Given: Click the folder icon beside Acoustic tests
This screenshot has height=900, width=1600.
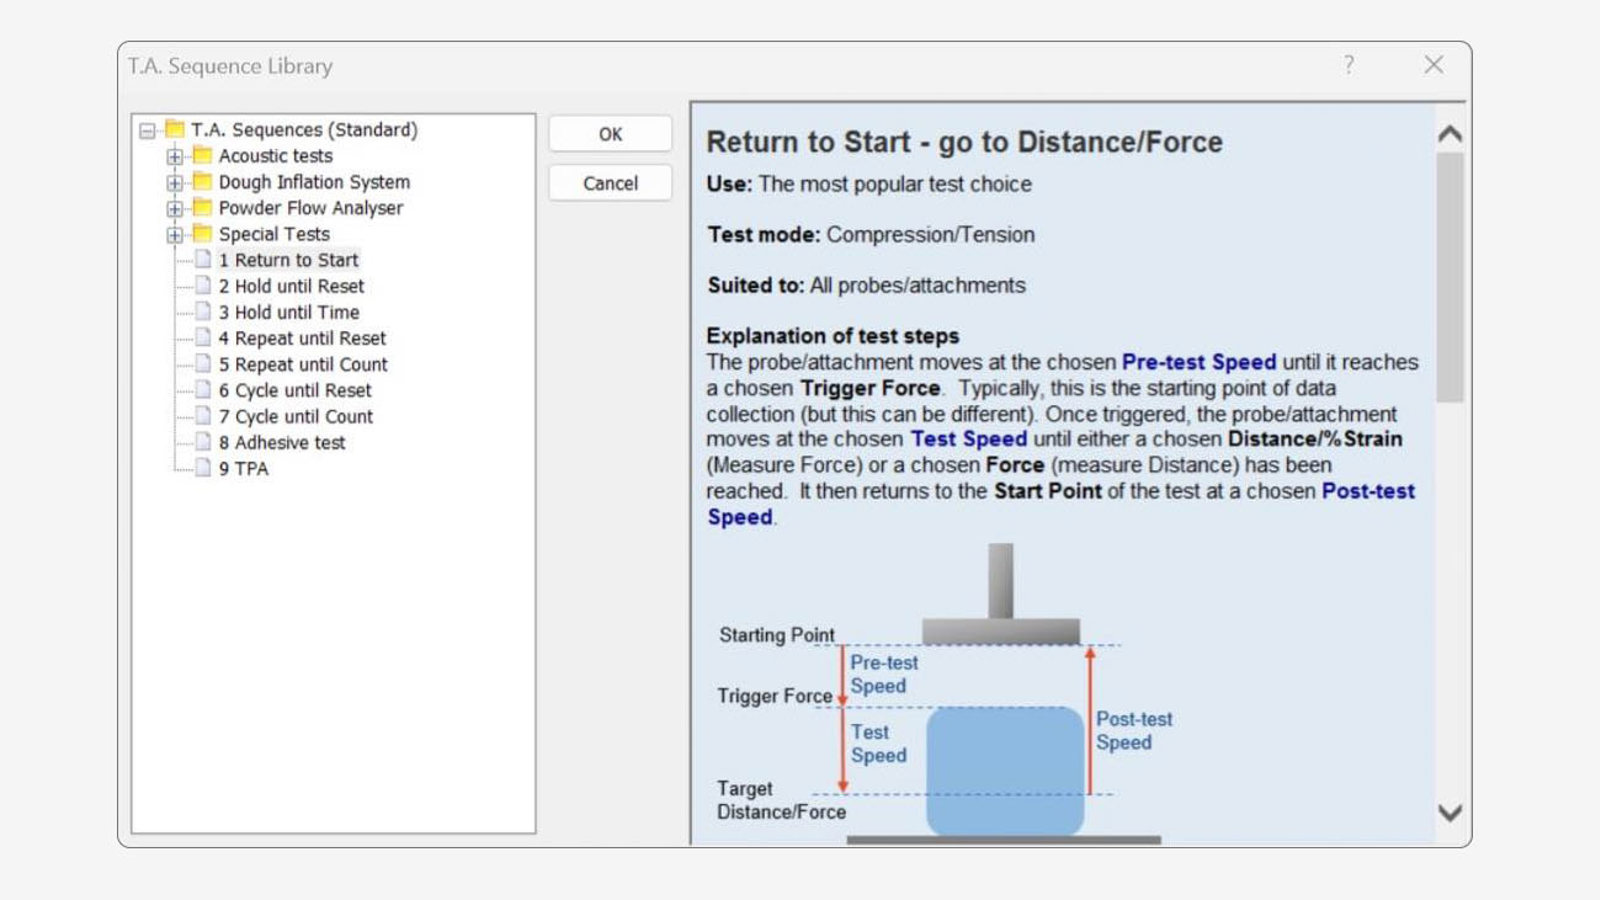Looking at the screenshot, I should (200, 156).
